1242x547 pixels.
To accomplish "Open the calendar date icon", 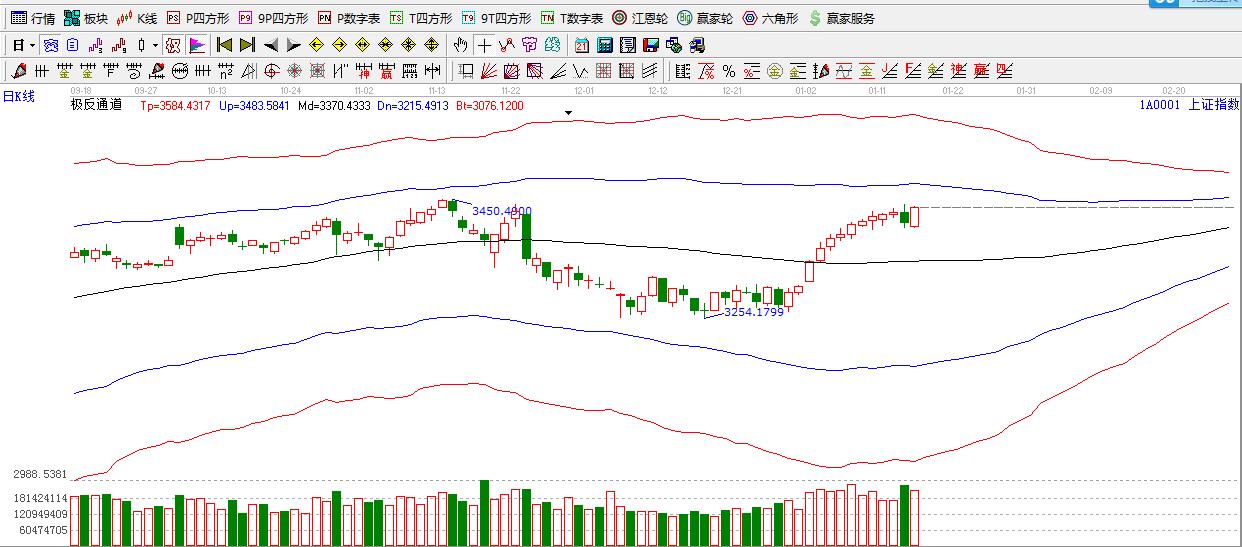I will 582,45.
